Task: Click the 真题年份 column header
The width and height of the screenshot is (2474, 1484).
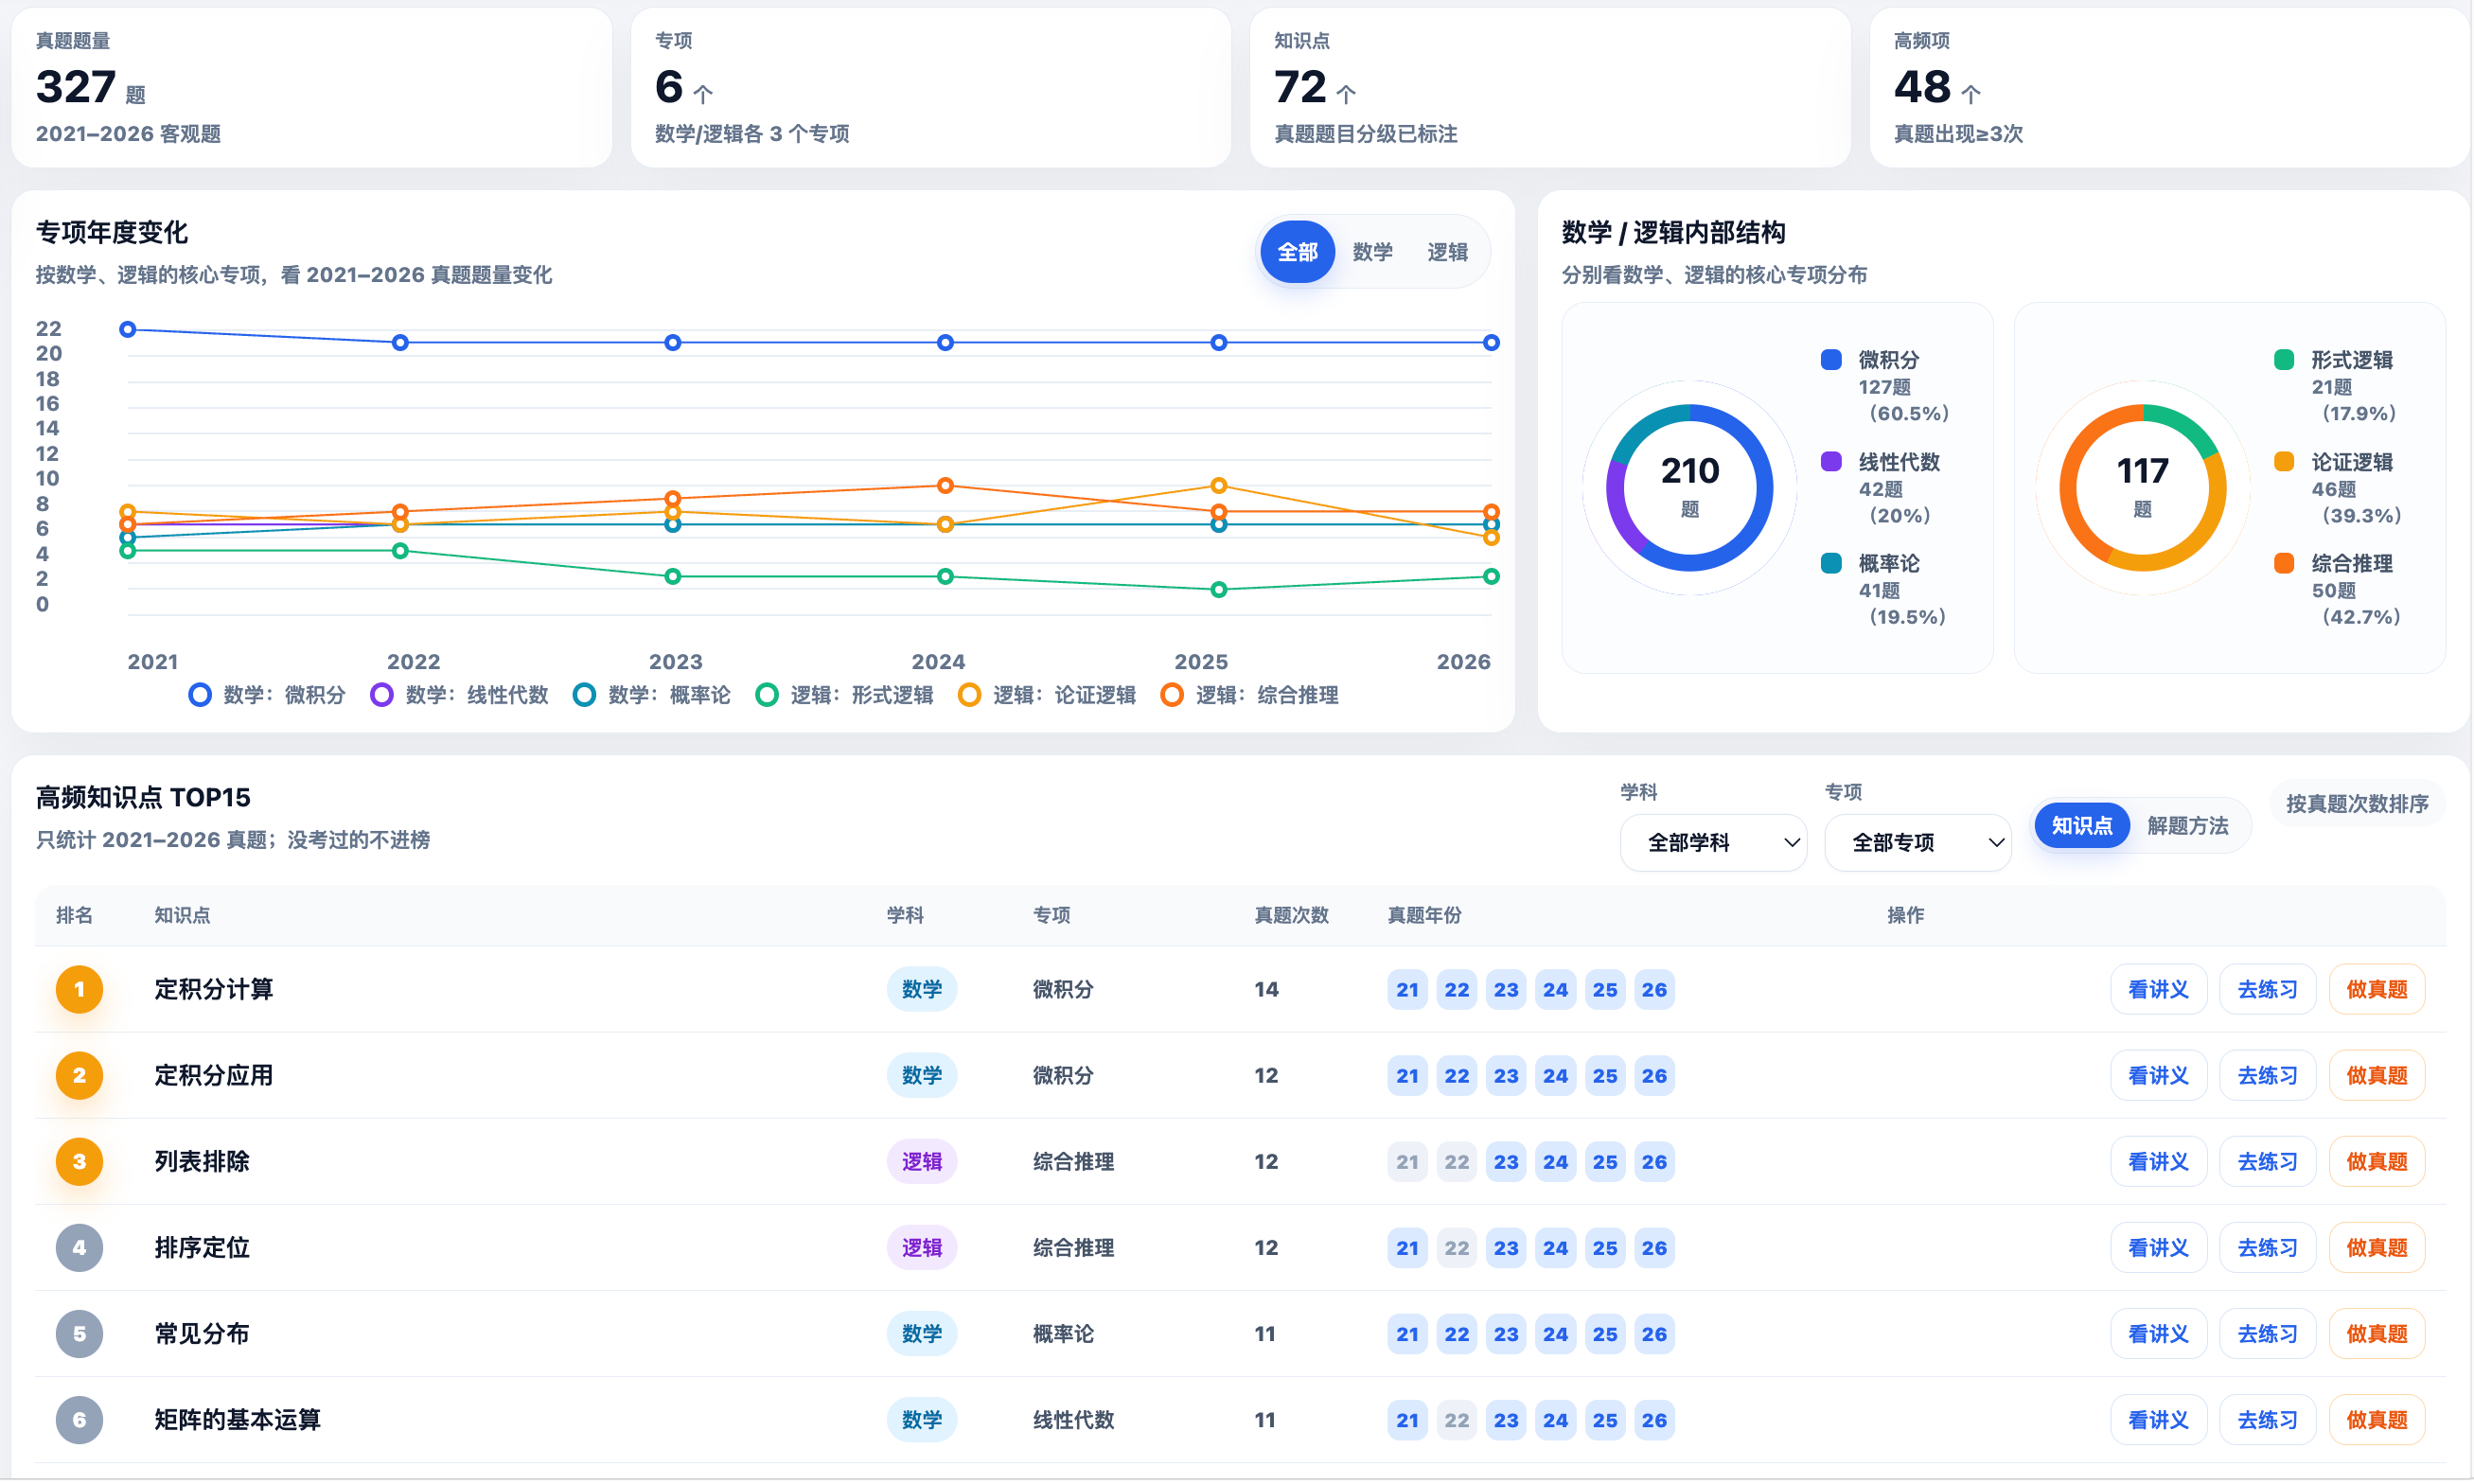Action: click(x=1425, y=916)
